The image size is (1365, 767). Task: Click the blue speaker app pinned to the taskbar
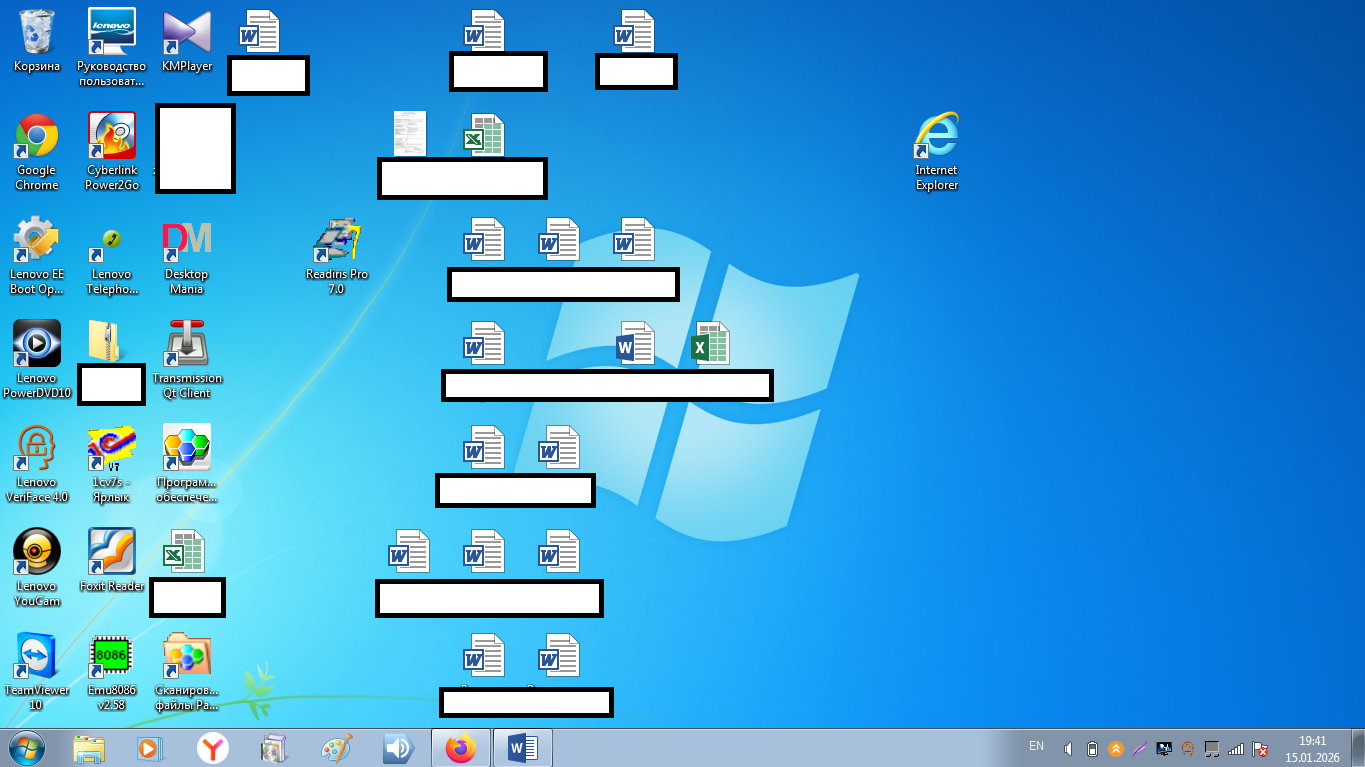pos(398,748)
